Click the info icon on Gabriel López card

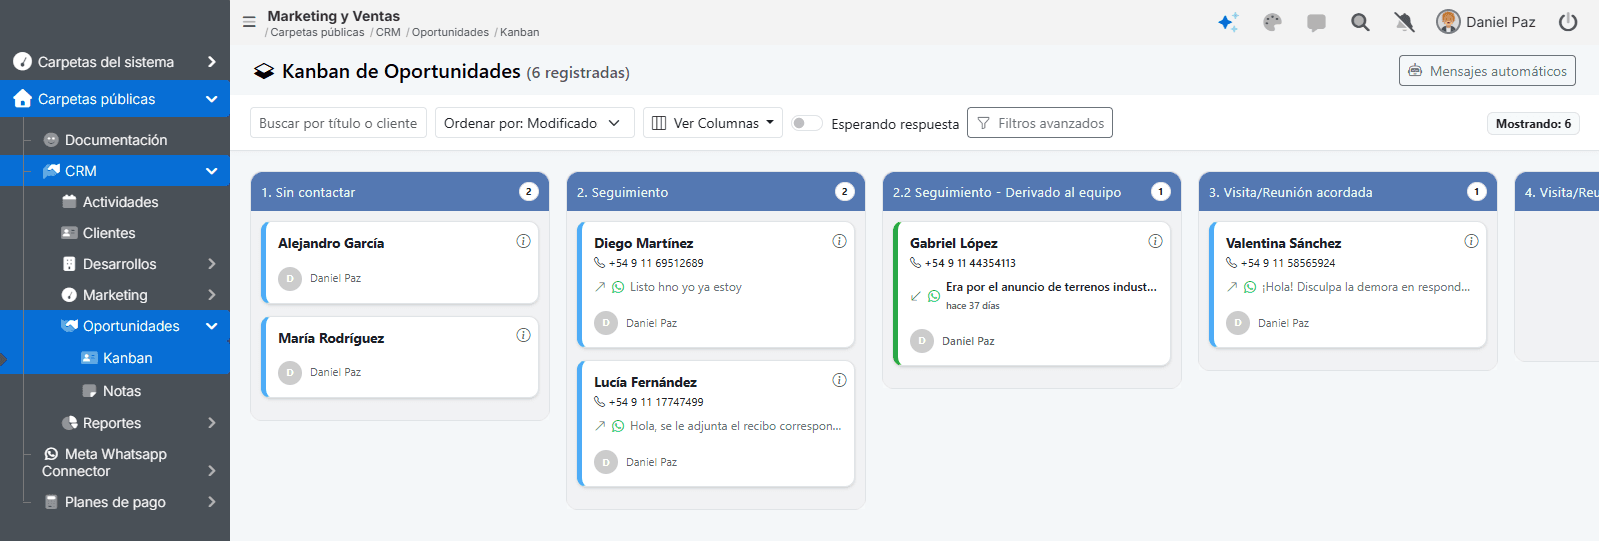[1155, 241]
